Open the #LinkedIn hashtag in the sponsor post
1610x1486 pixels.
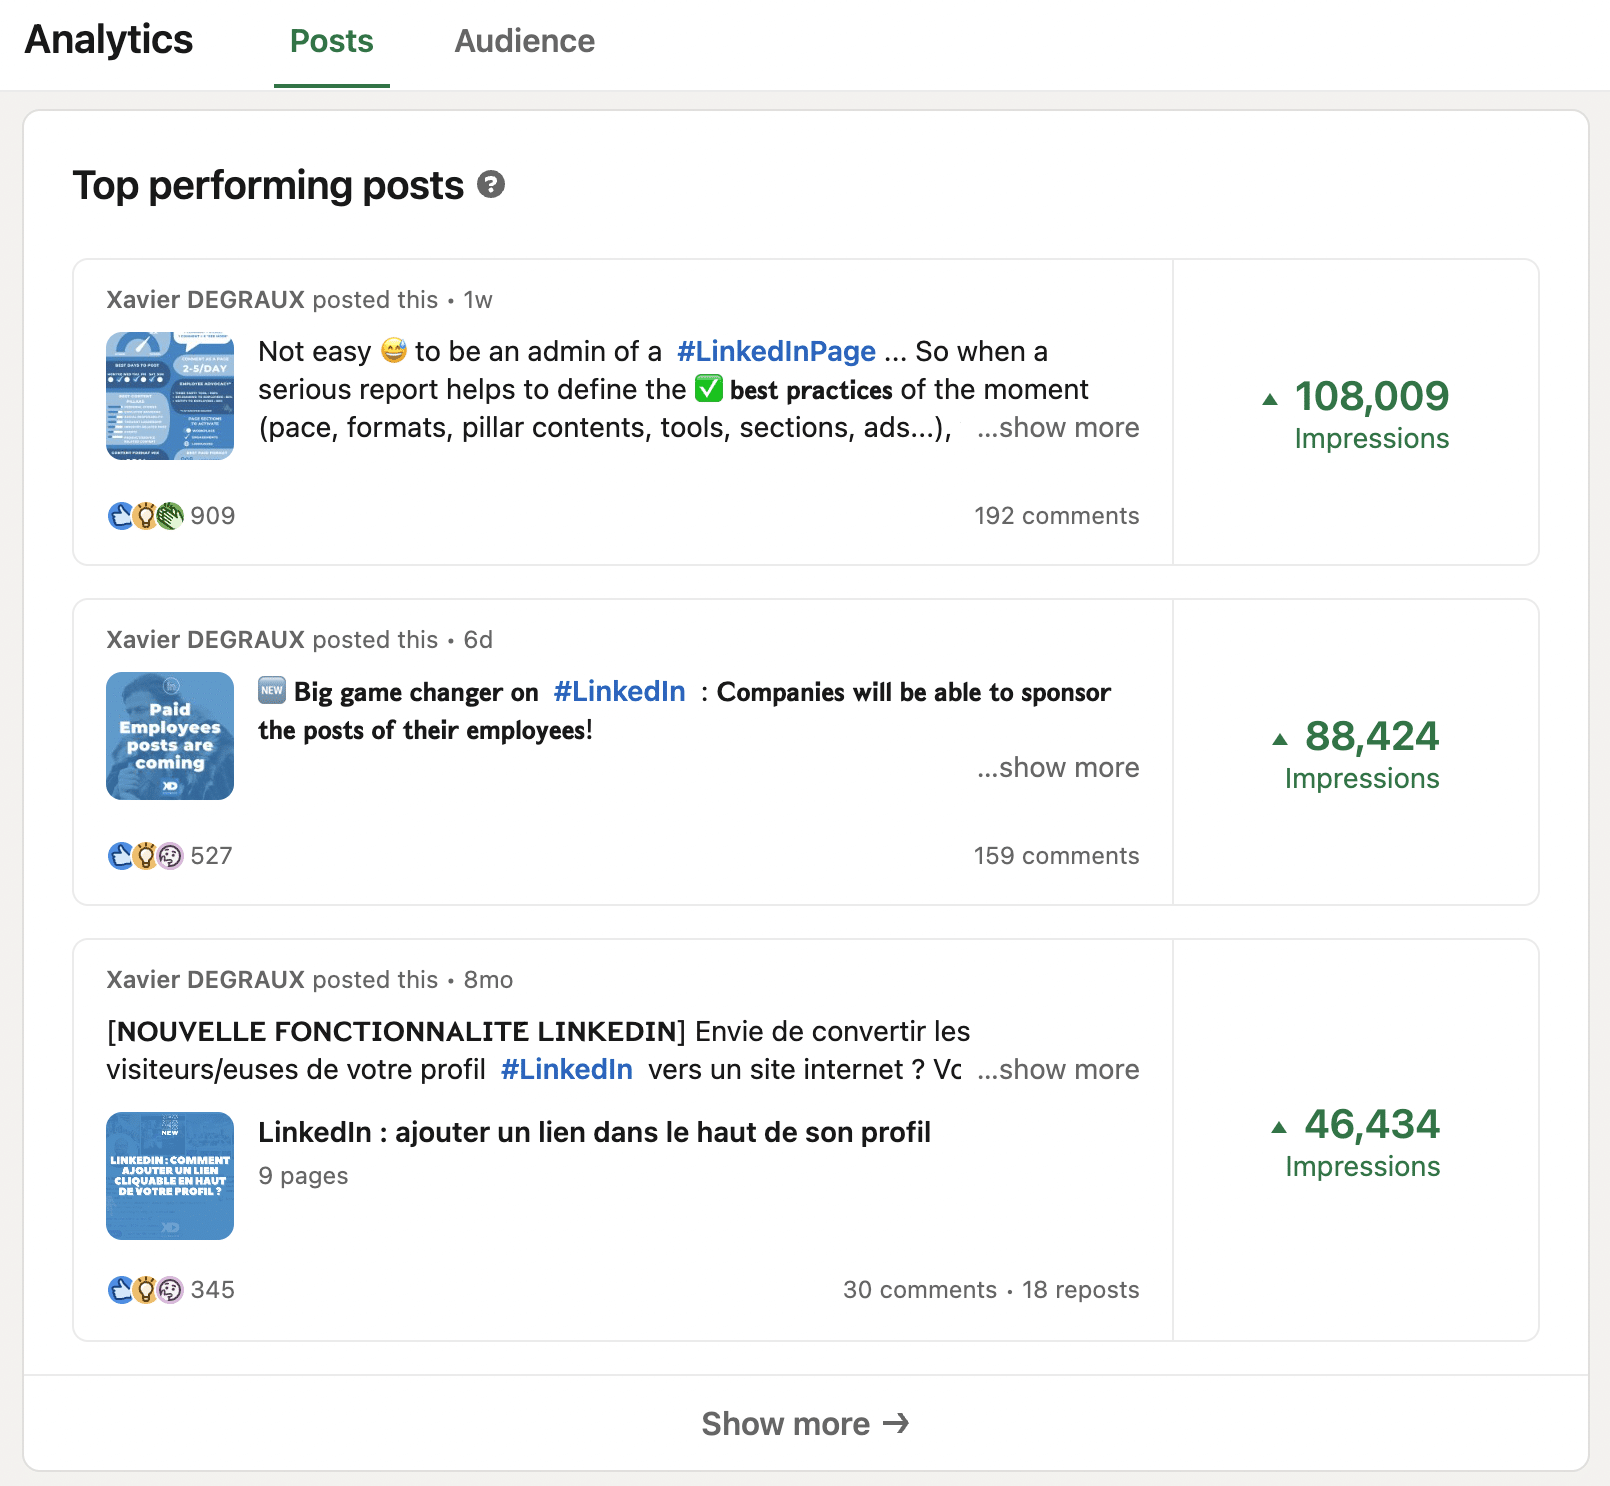pyautogui.click(x=619, y=692)
